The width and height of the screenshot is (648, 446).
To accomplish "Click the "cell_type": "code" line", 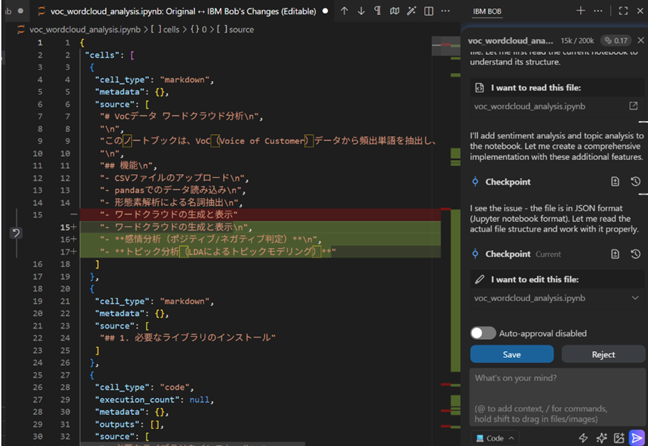I will tap(144, 387).
